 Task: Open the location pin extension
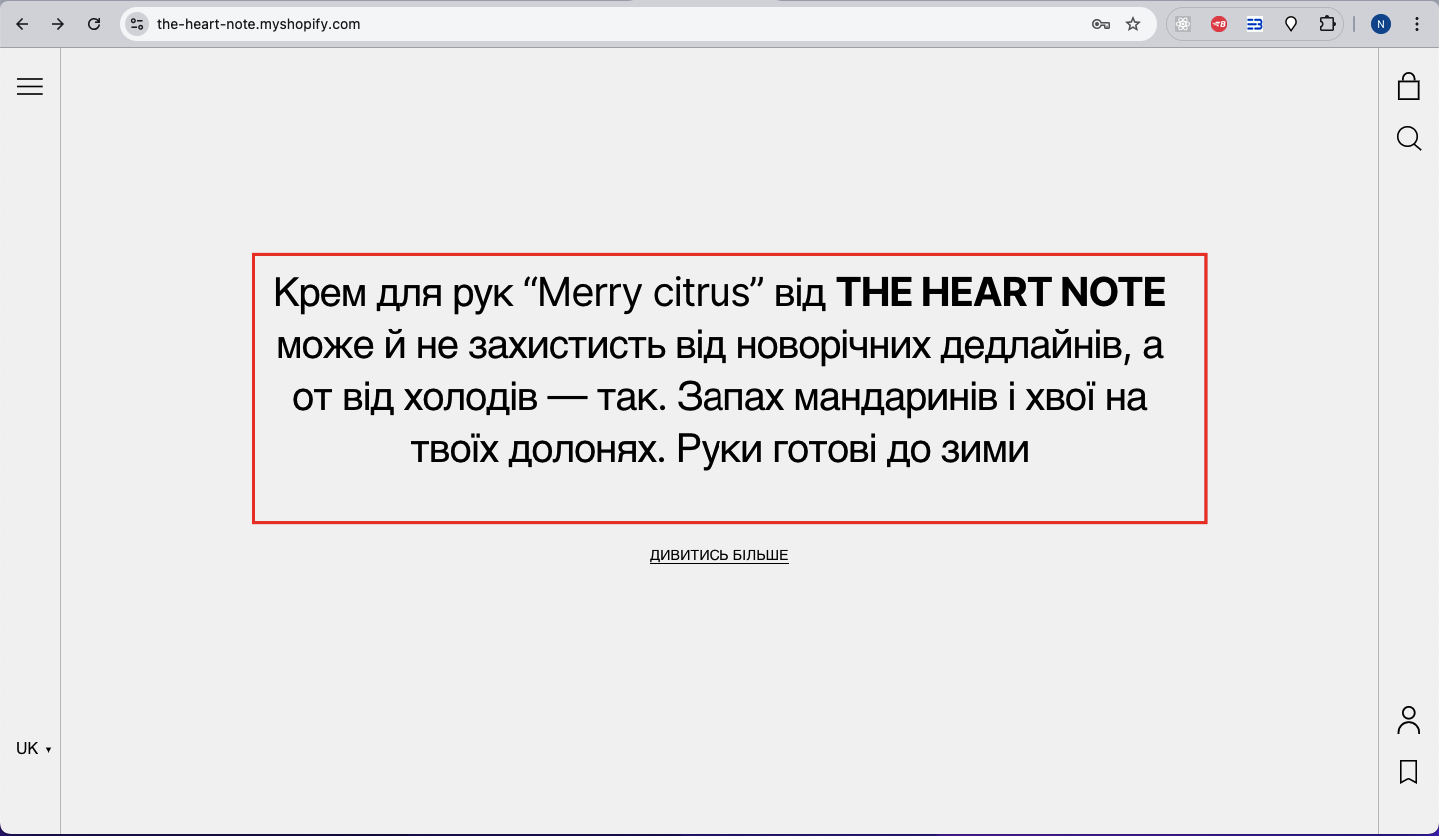pos(1291,24)
